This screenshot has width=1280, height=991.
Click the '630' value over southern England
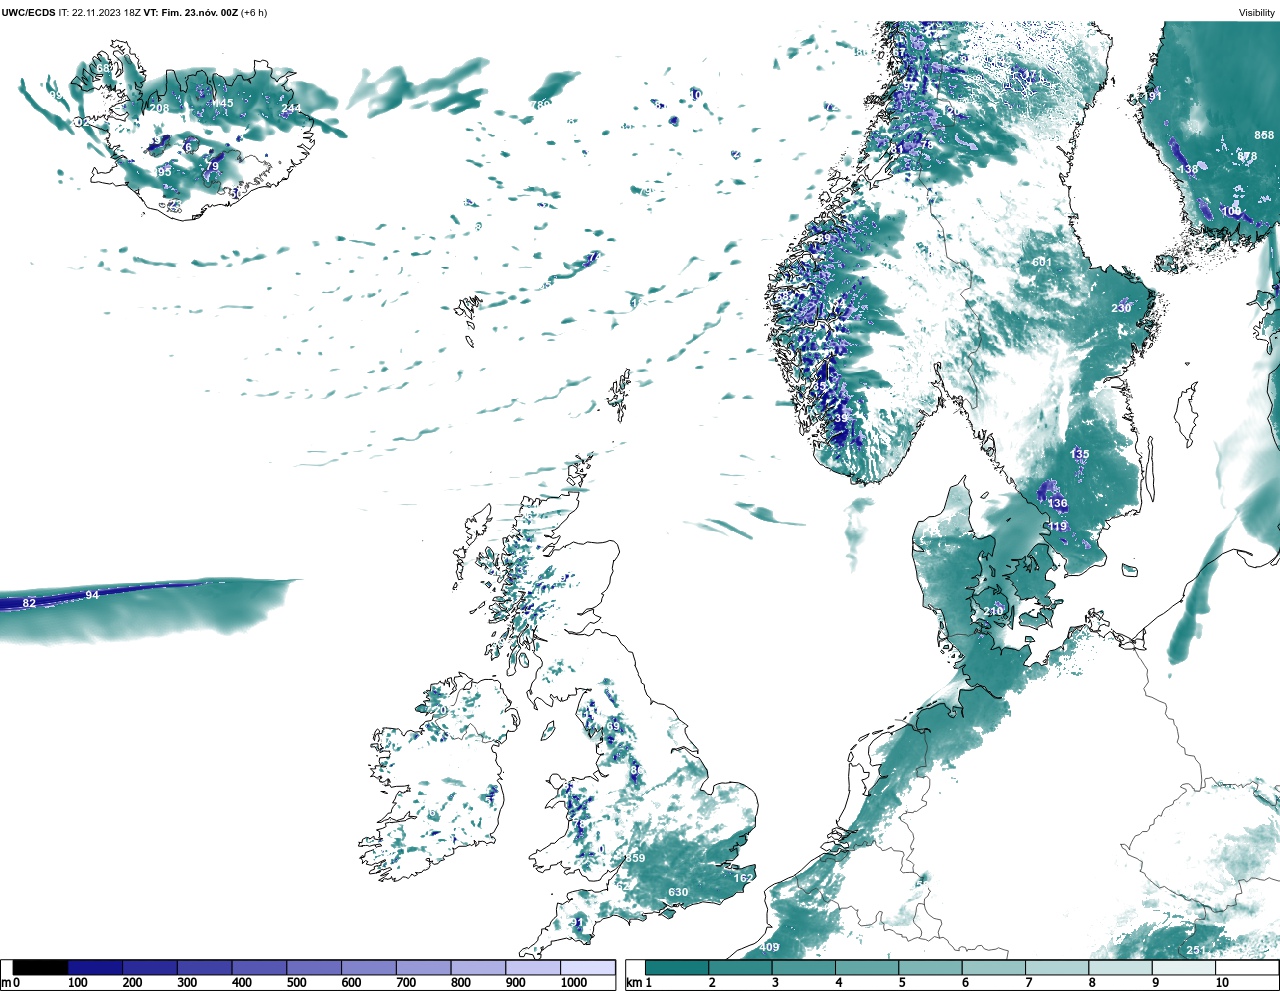tap(678, 892)
